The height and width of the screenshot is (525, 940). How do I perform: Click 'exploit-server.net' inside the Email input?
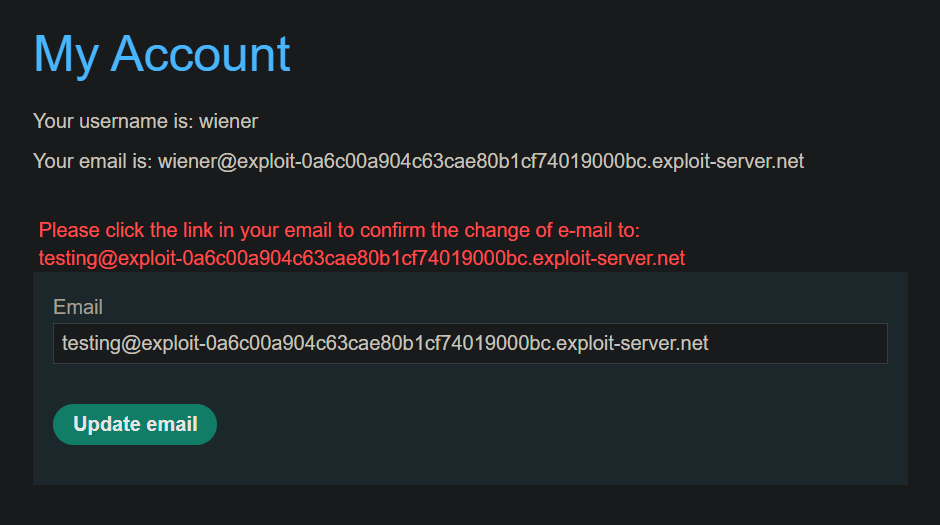pyautogui.click(x=632, y=343)
